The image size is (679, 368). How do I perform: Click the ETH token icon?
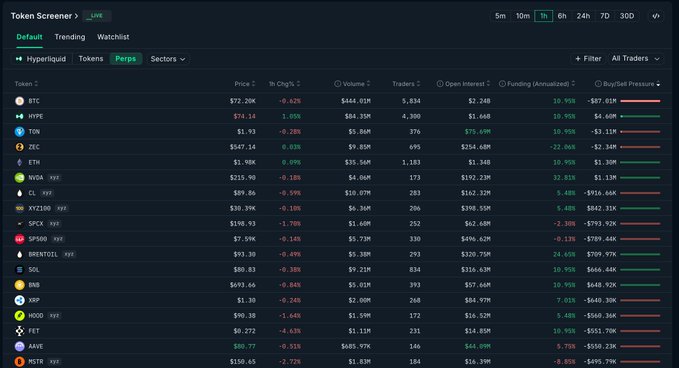coord(19,162)
